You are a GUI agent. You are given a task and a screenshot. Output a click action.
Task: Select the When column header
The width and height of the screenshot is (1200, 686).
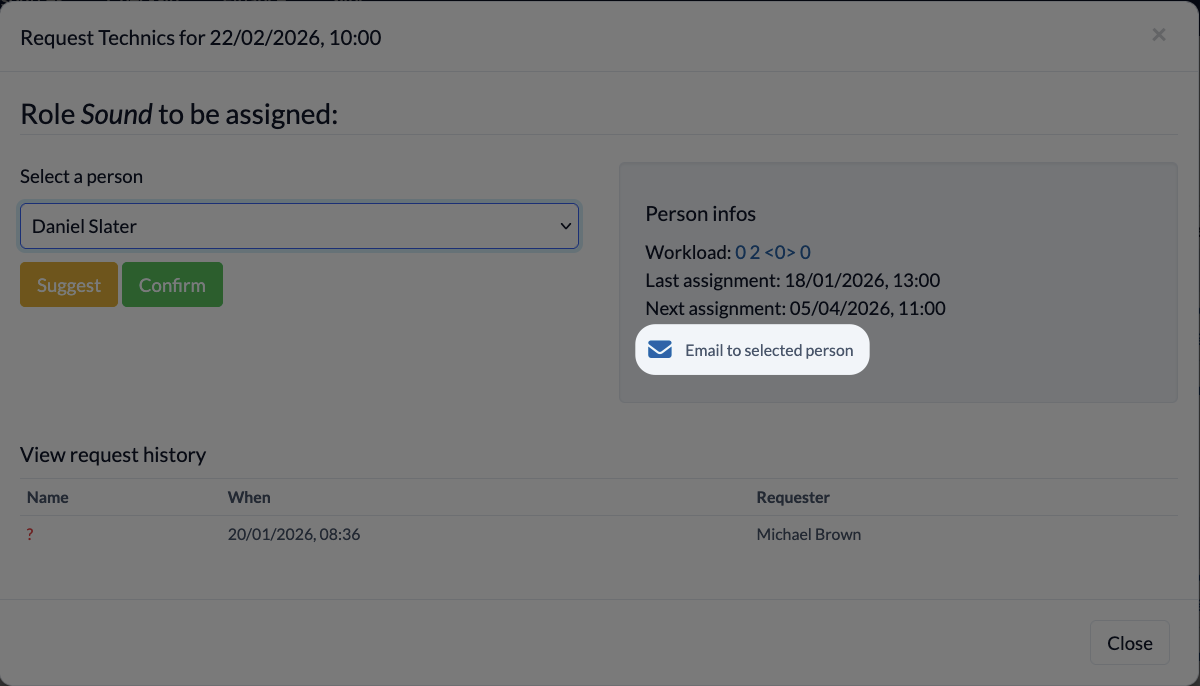(x=249, y=497)
